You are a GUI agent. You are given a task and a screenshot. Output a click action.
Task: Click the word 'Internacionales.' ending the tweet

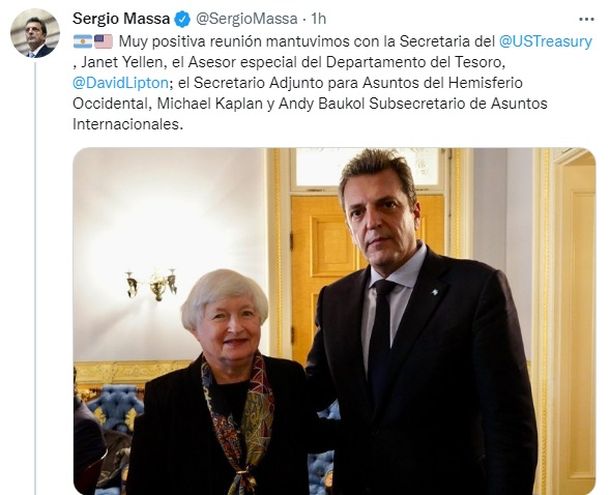tap(128, 124)
